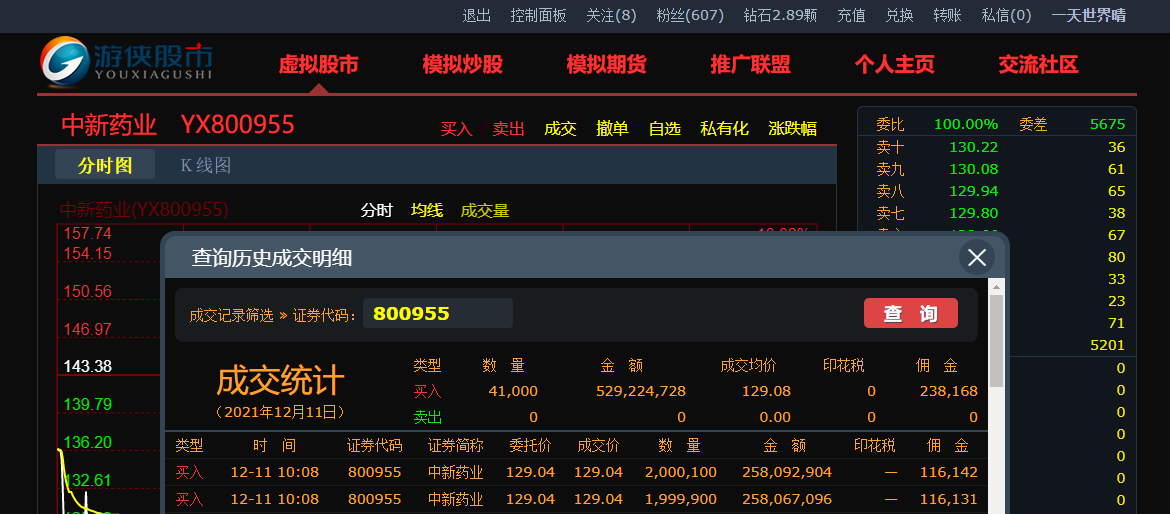Click the commission 116,131
1170x514 pixels.
coord(946,498)
